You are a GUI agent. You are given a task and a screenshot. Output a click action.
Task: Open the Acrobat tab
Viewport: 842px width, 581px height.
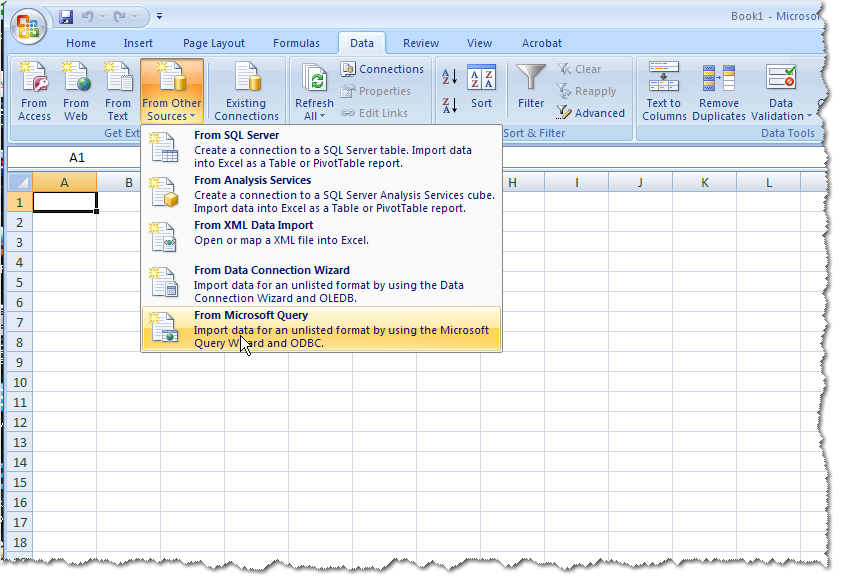(542, 43)
